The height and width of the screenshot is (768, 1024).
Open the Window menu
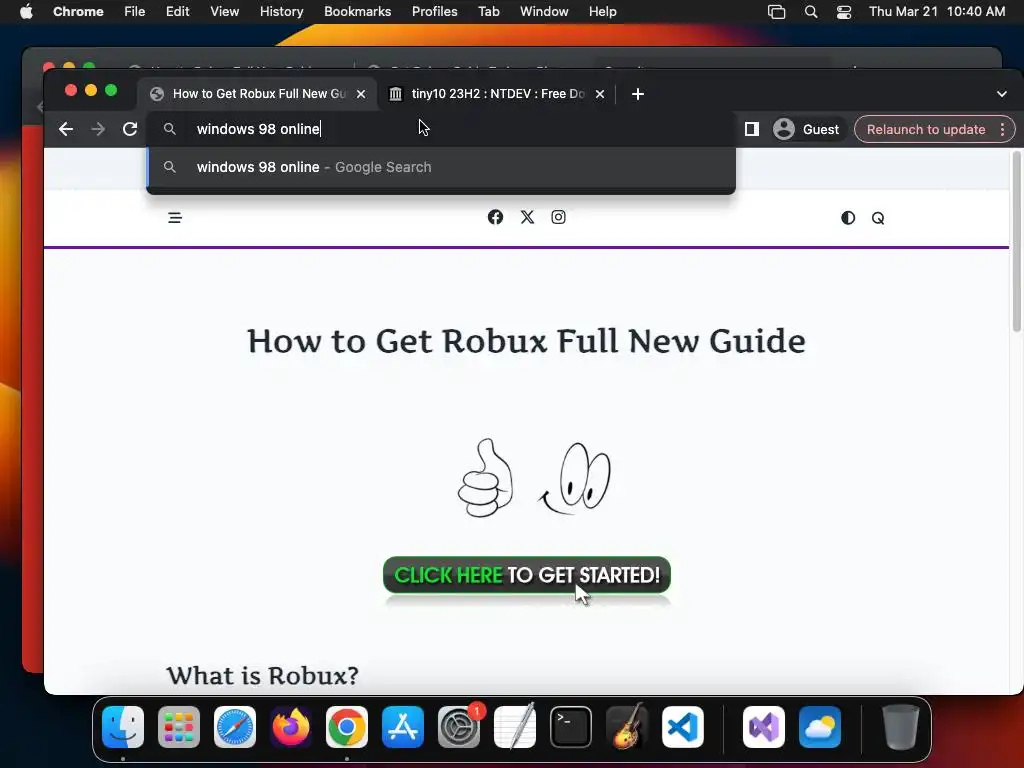[x=544, y=12]
